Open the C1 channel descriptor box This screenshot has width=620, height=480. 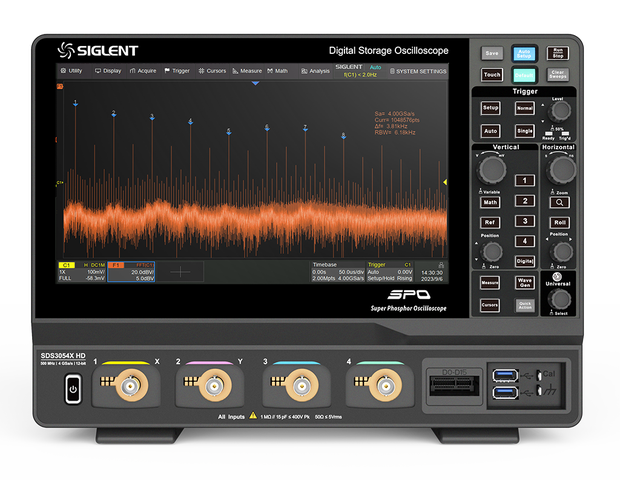(82, 272)
